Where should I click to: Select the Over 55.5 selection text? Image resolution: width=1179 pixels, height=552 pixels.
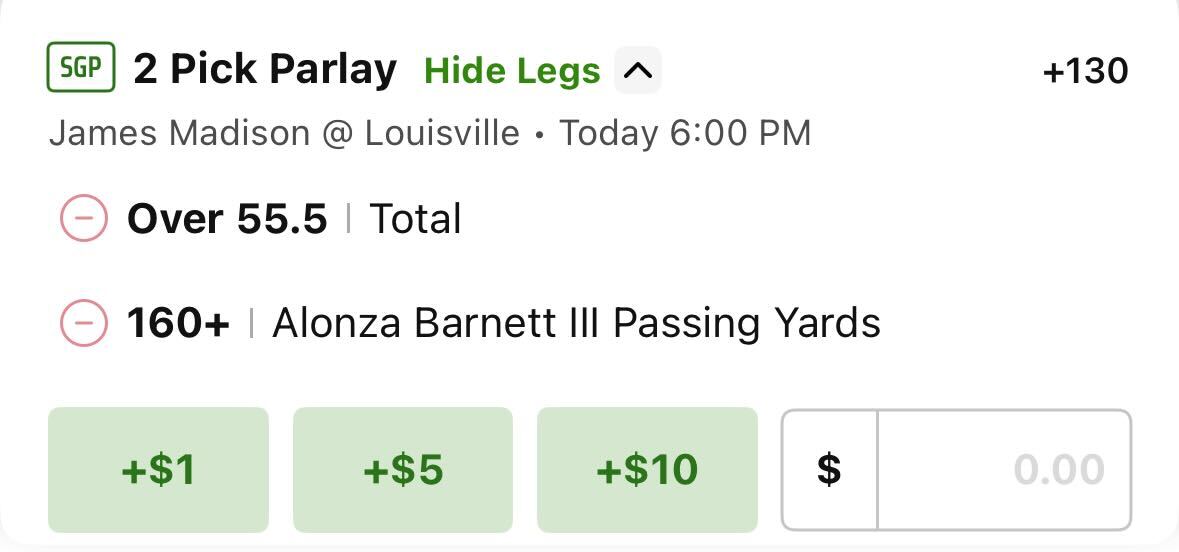point(227,219)
